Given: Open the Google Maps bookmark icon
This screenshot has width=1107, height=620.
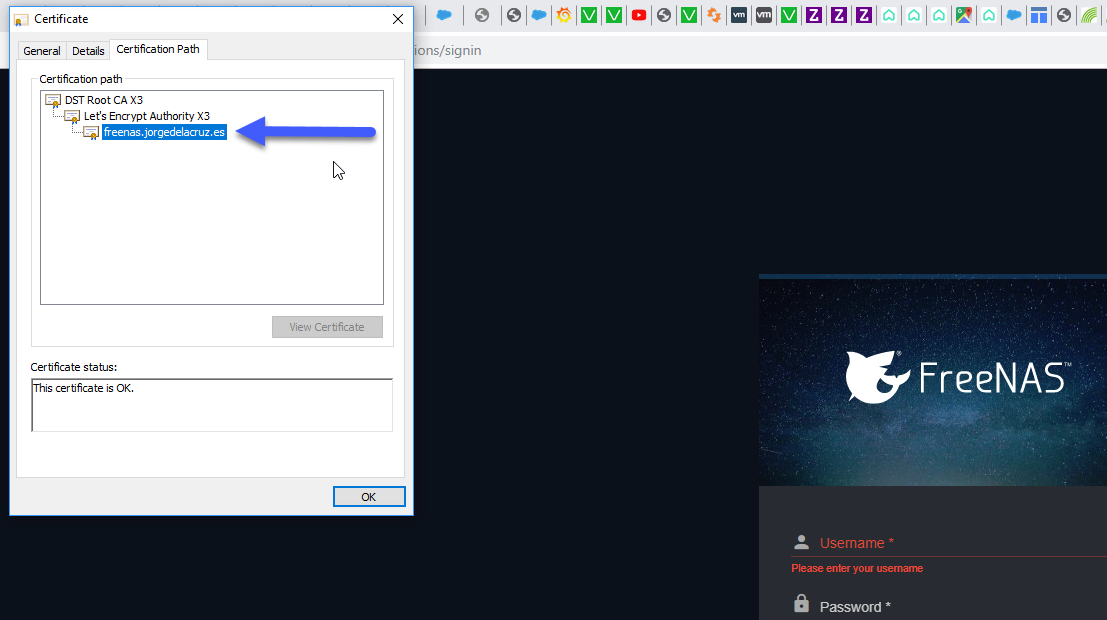Looking at the screenshot, I should click(x=964, y=15).
